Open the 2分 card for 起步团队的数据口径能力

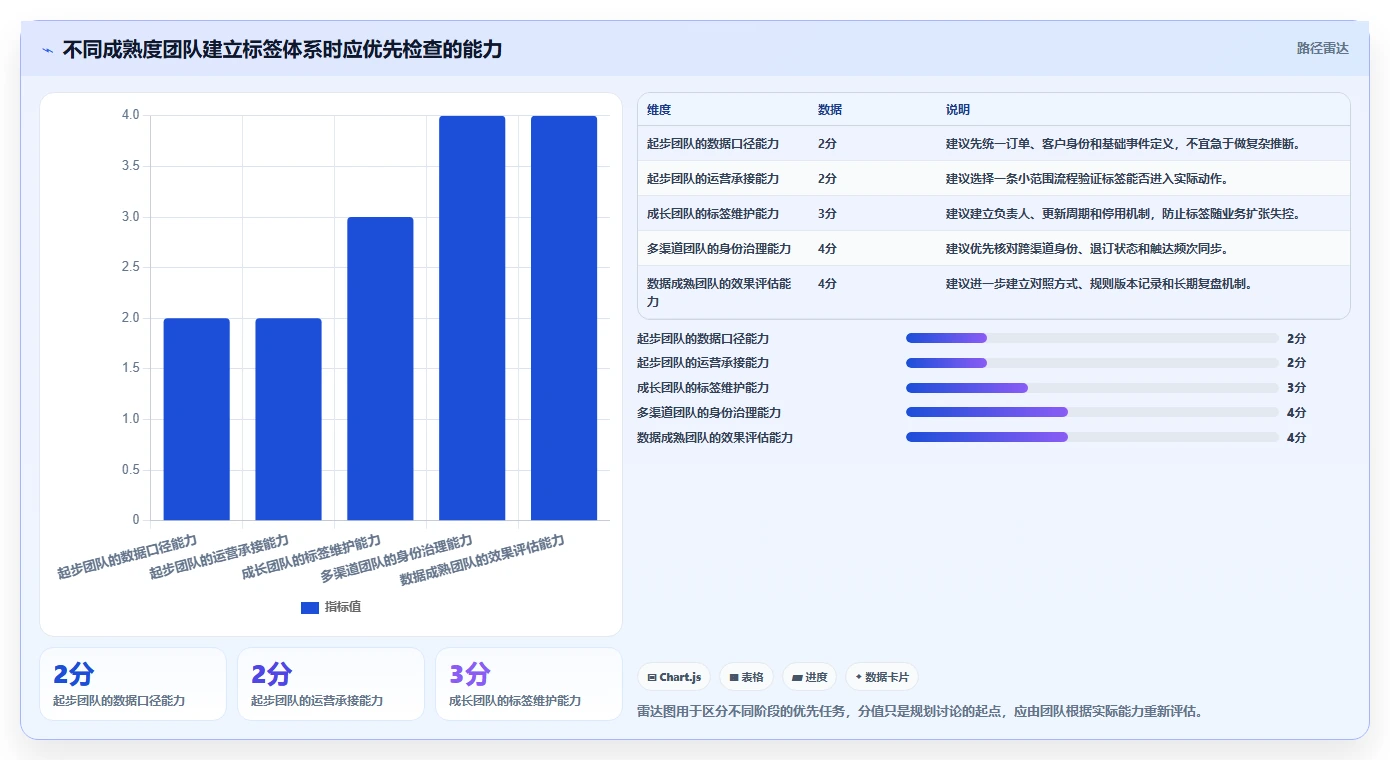click(133, 684)
